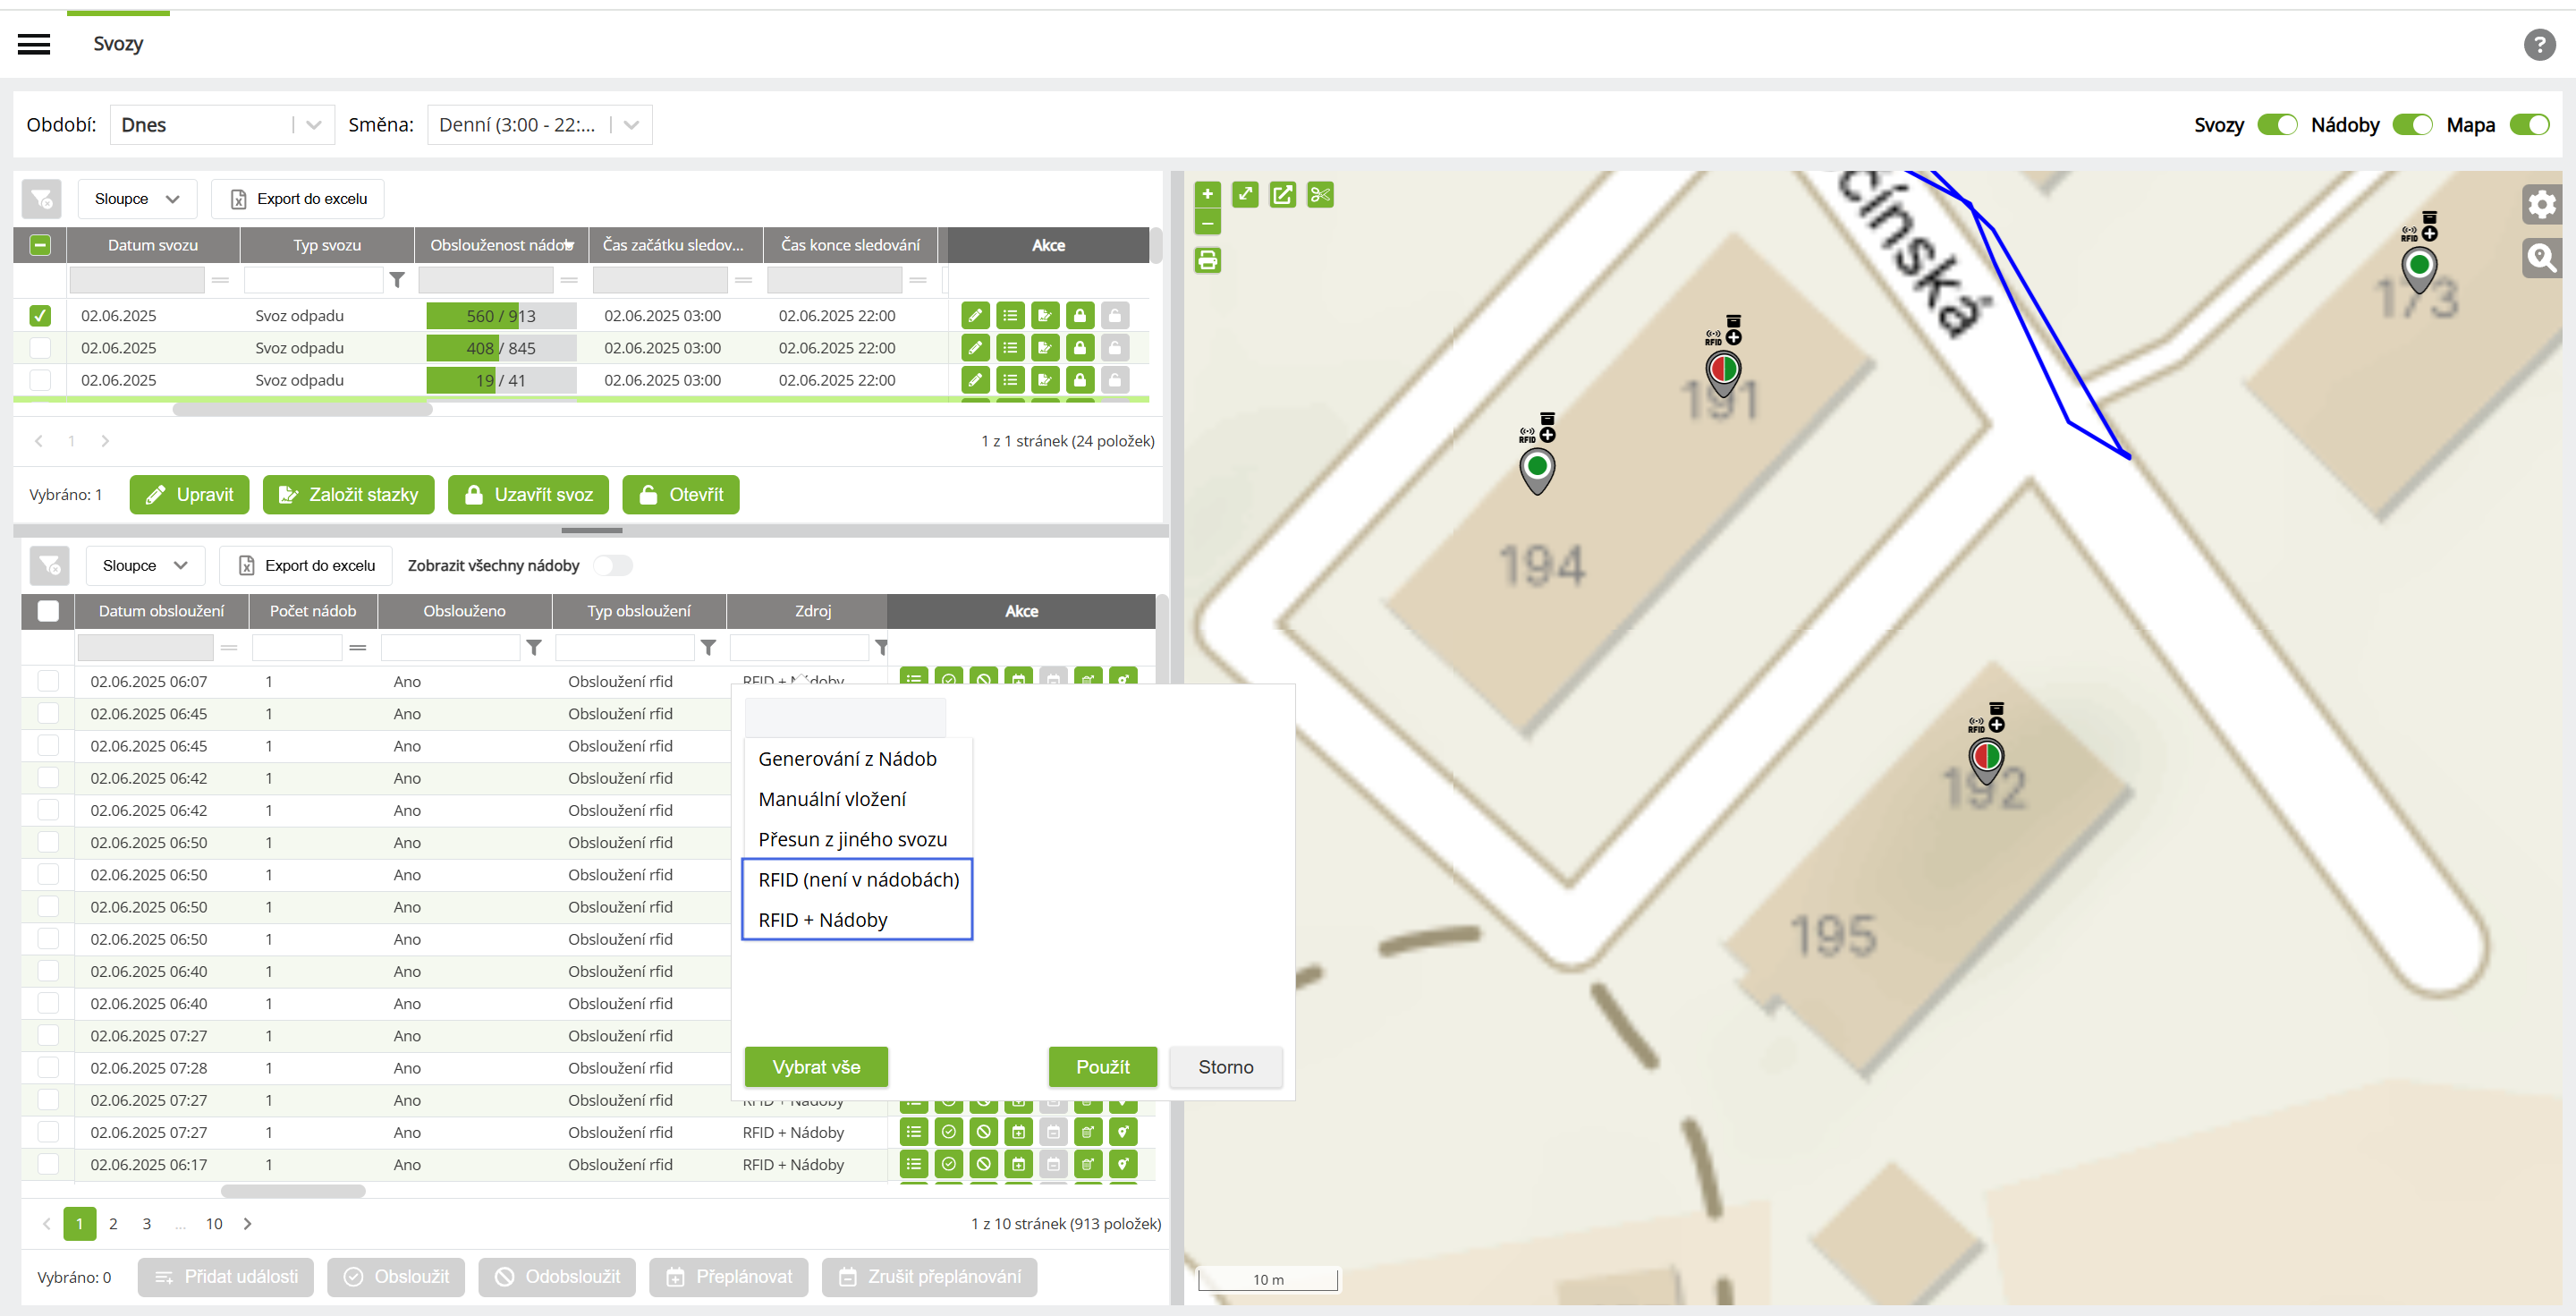The width and height of the screenshot is (2576, 1316).
Task: Click the Použít button
Action: click(1102, 1067)
